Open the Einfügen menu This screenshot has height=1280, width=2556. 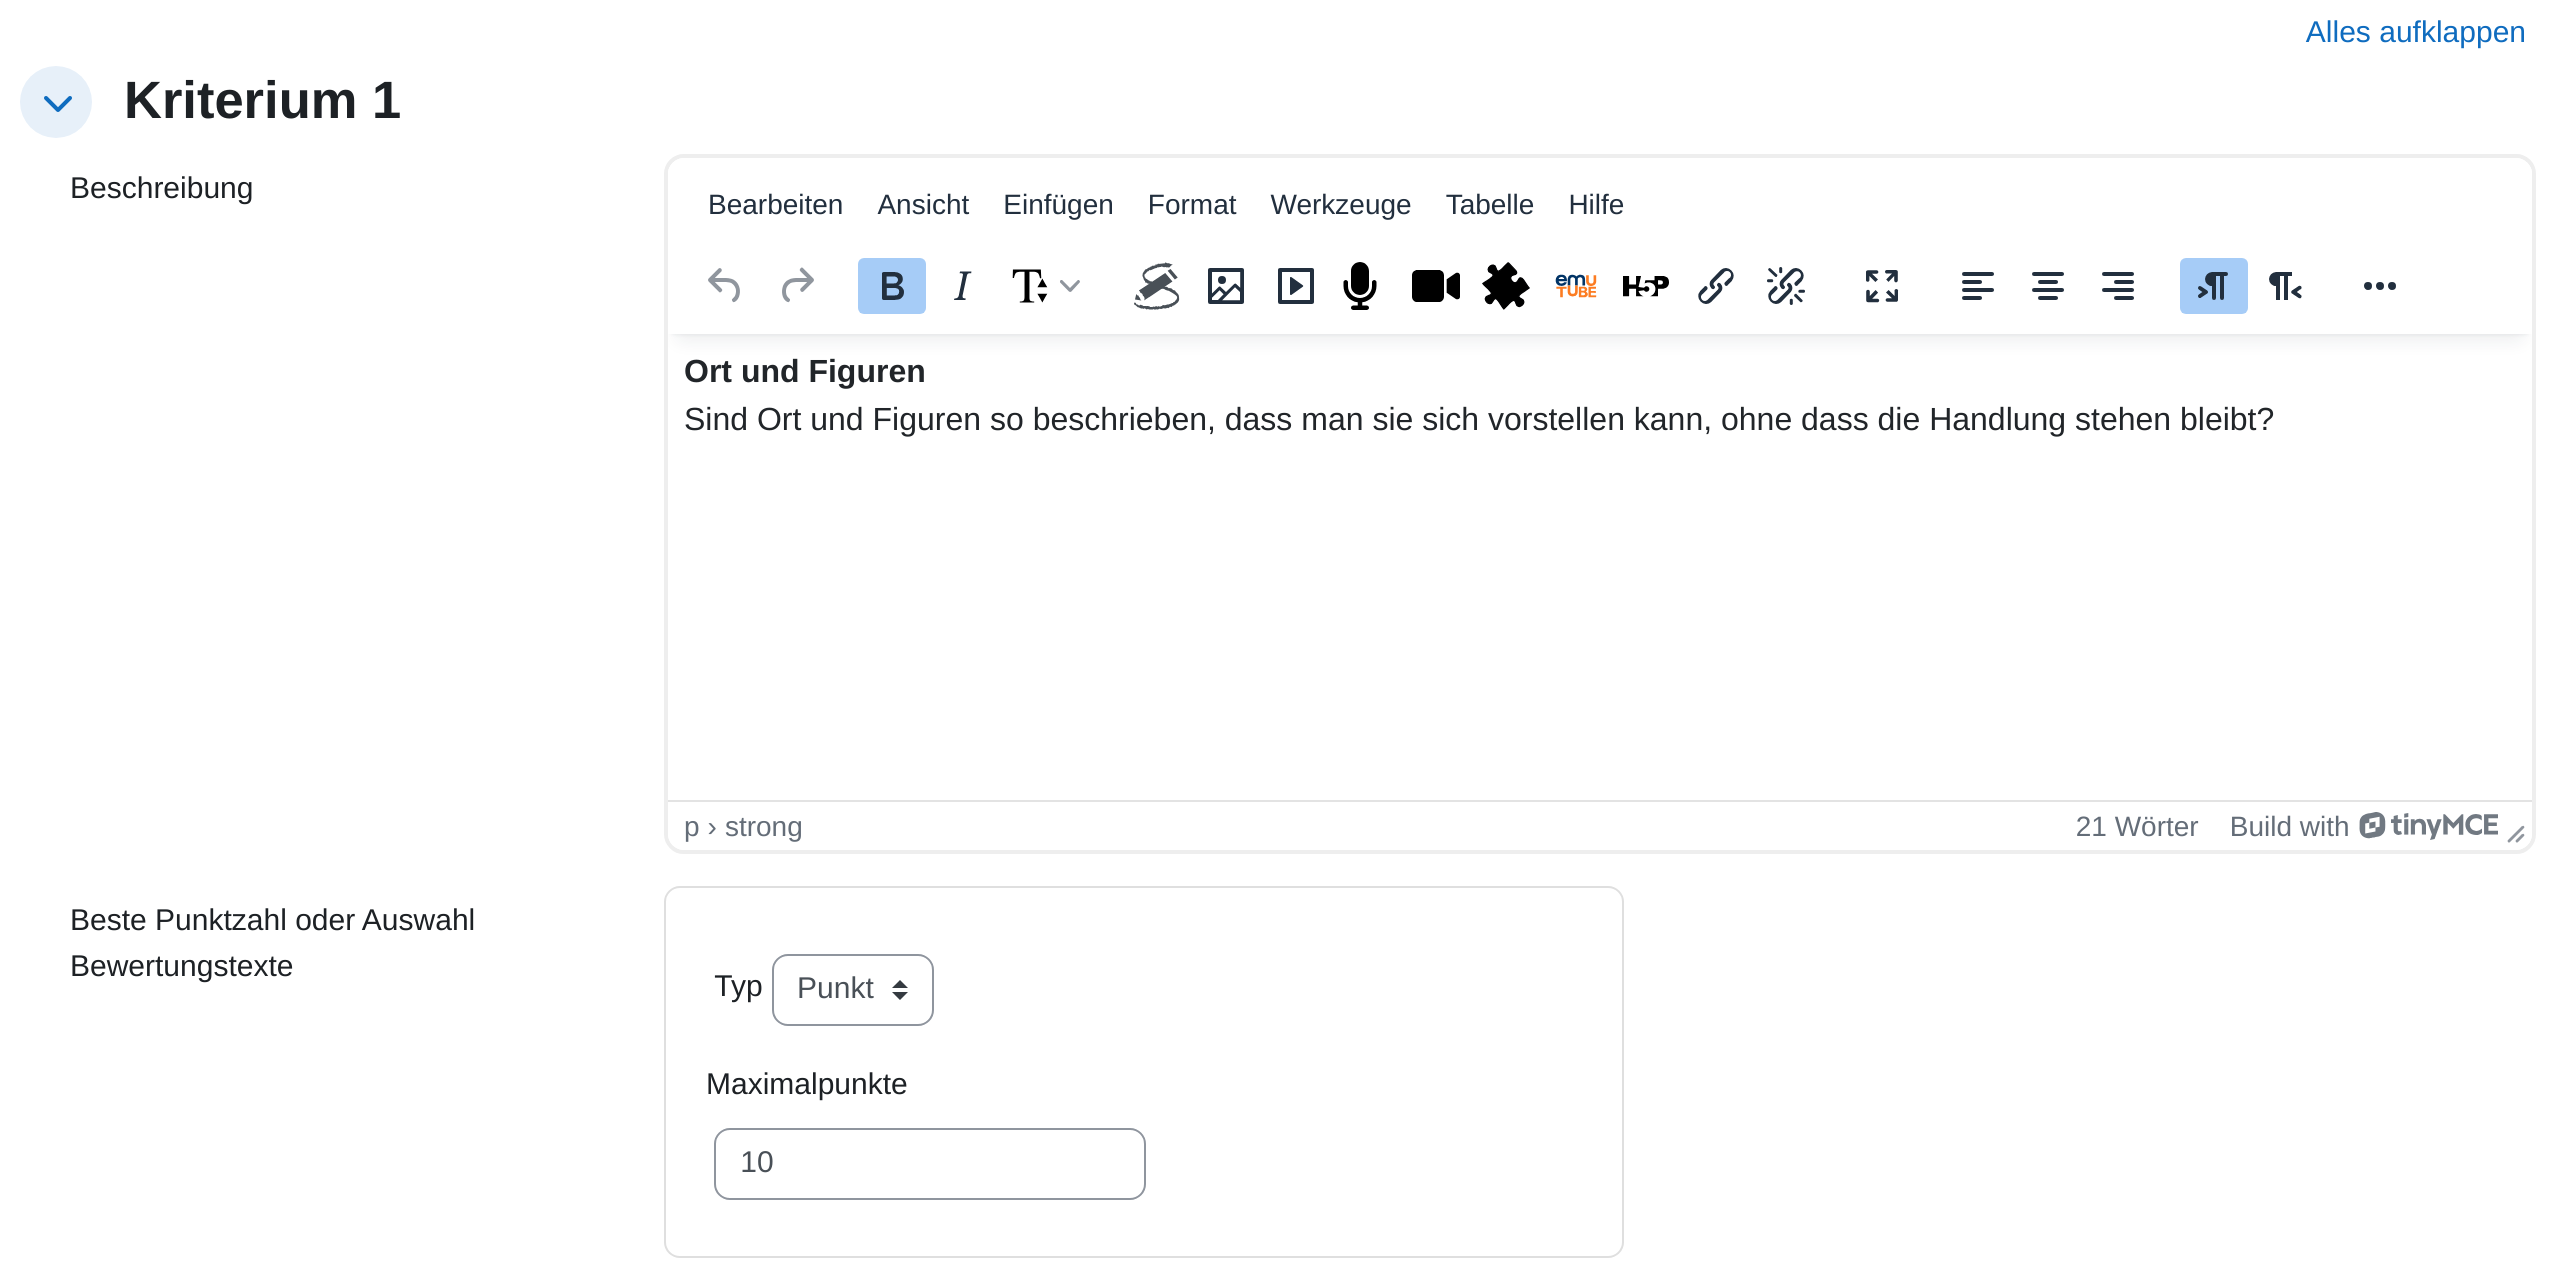pyautogui.click(x=1058, y=204)
